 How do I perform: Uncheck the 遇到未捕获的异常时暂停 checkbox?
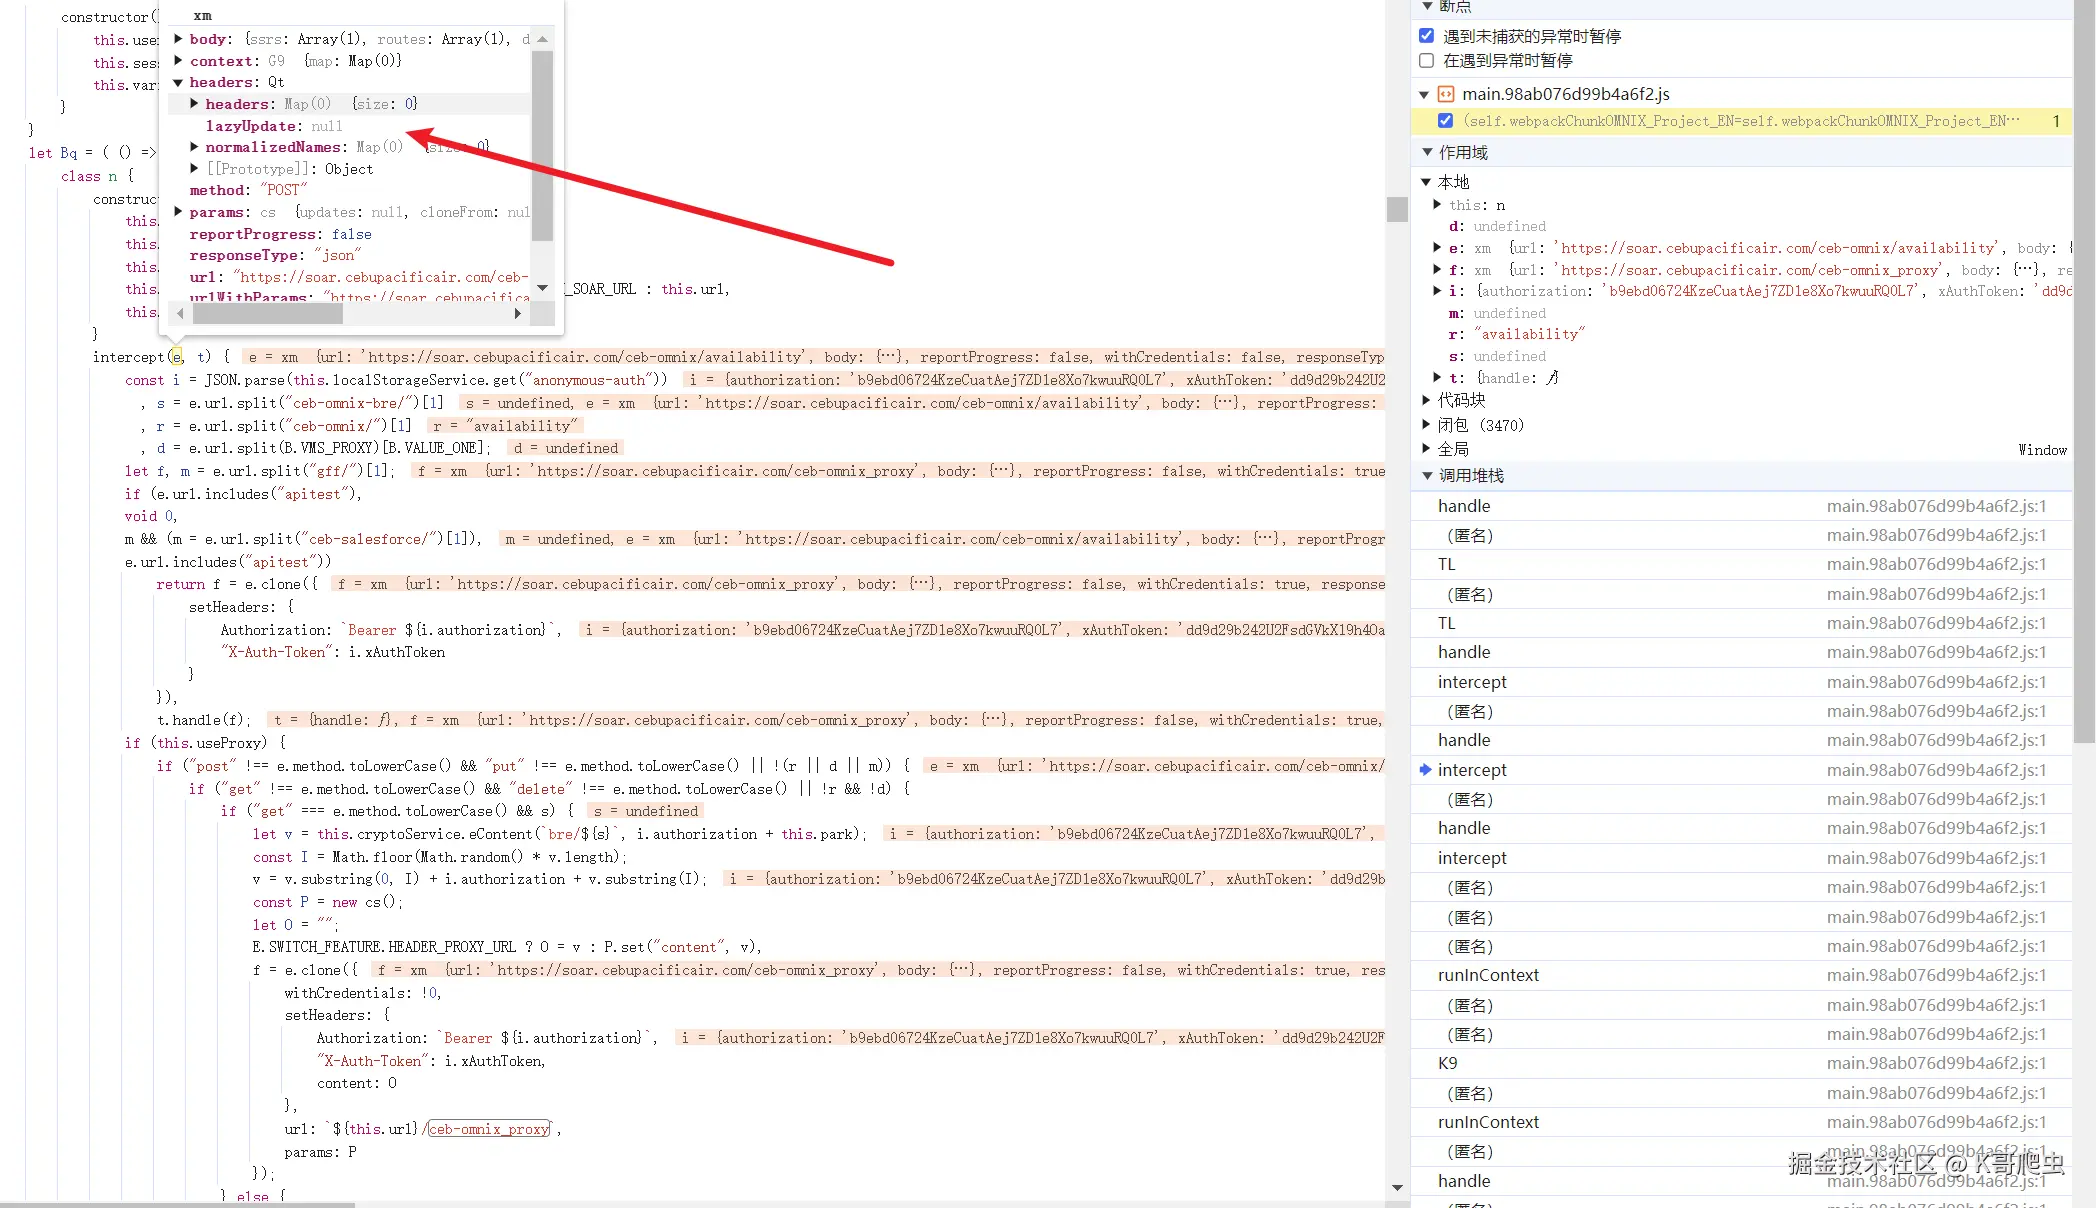click(1427, 36)
